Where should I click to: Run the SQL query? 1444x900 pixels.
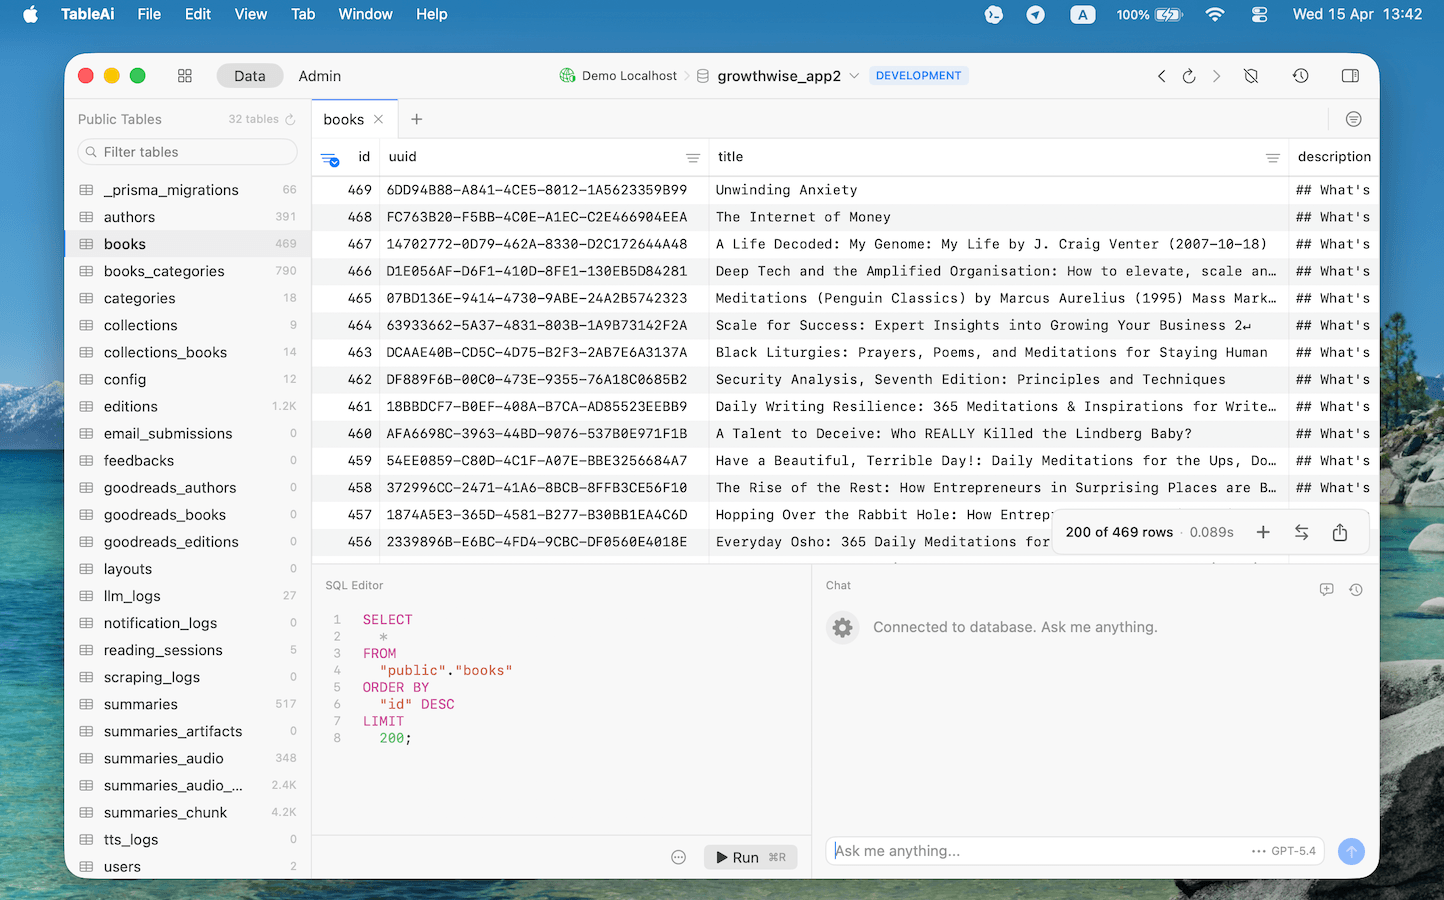(x=750, y=857)
